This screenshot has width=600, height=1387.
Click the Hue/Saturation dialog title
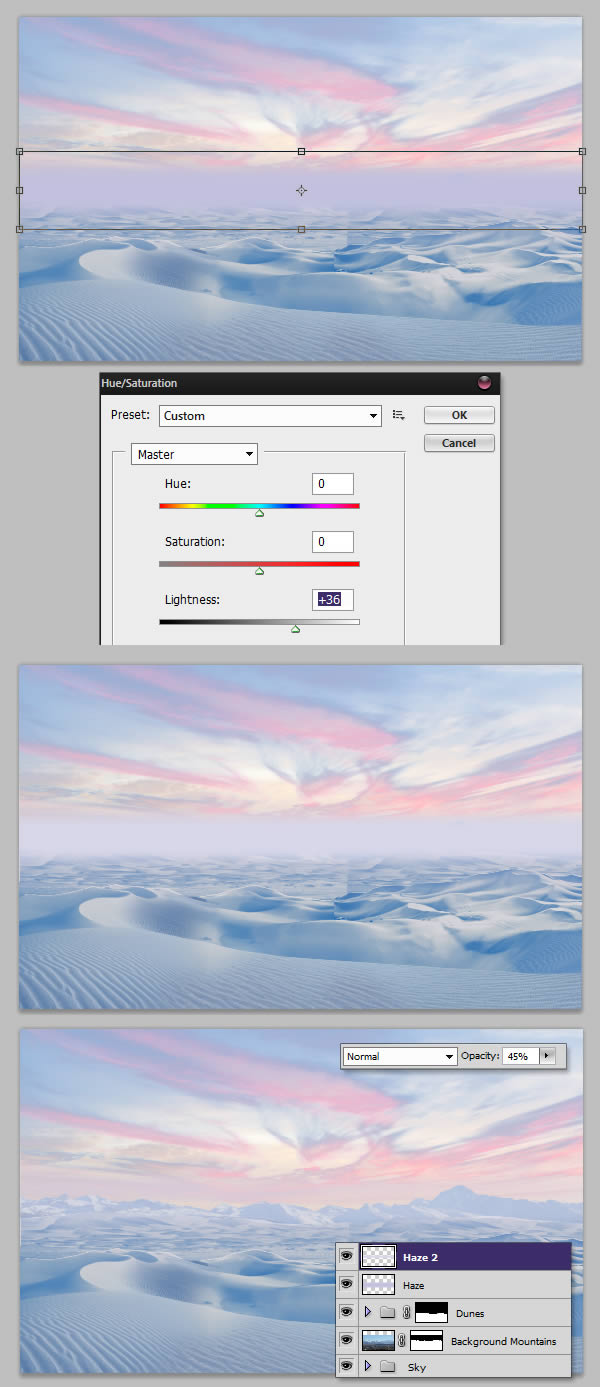click(x=140, y=383)
